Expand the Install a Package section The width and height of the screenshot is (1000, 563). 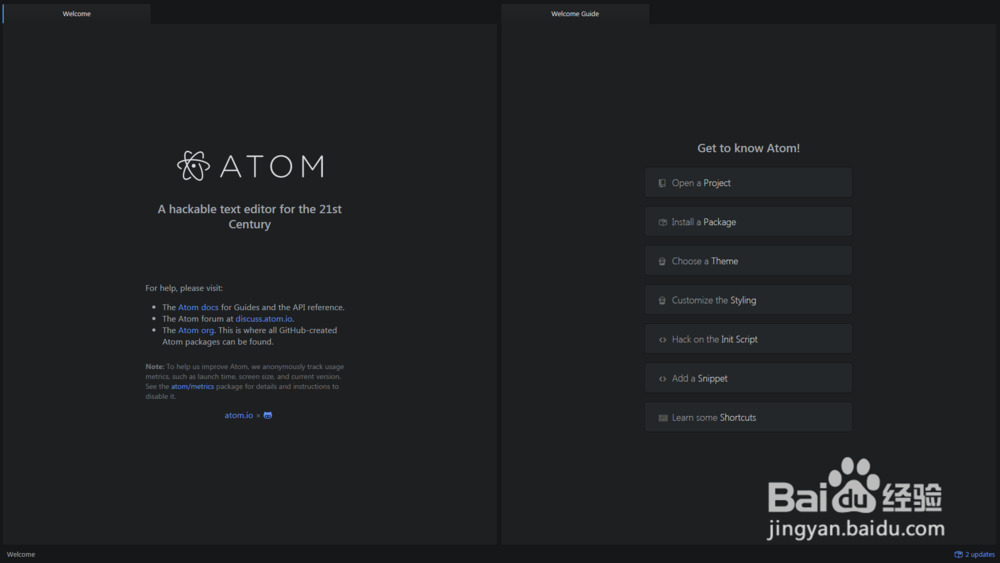[748, 222]
